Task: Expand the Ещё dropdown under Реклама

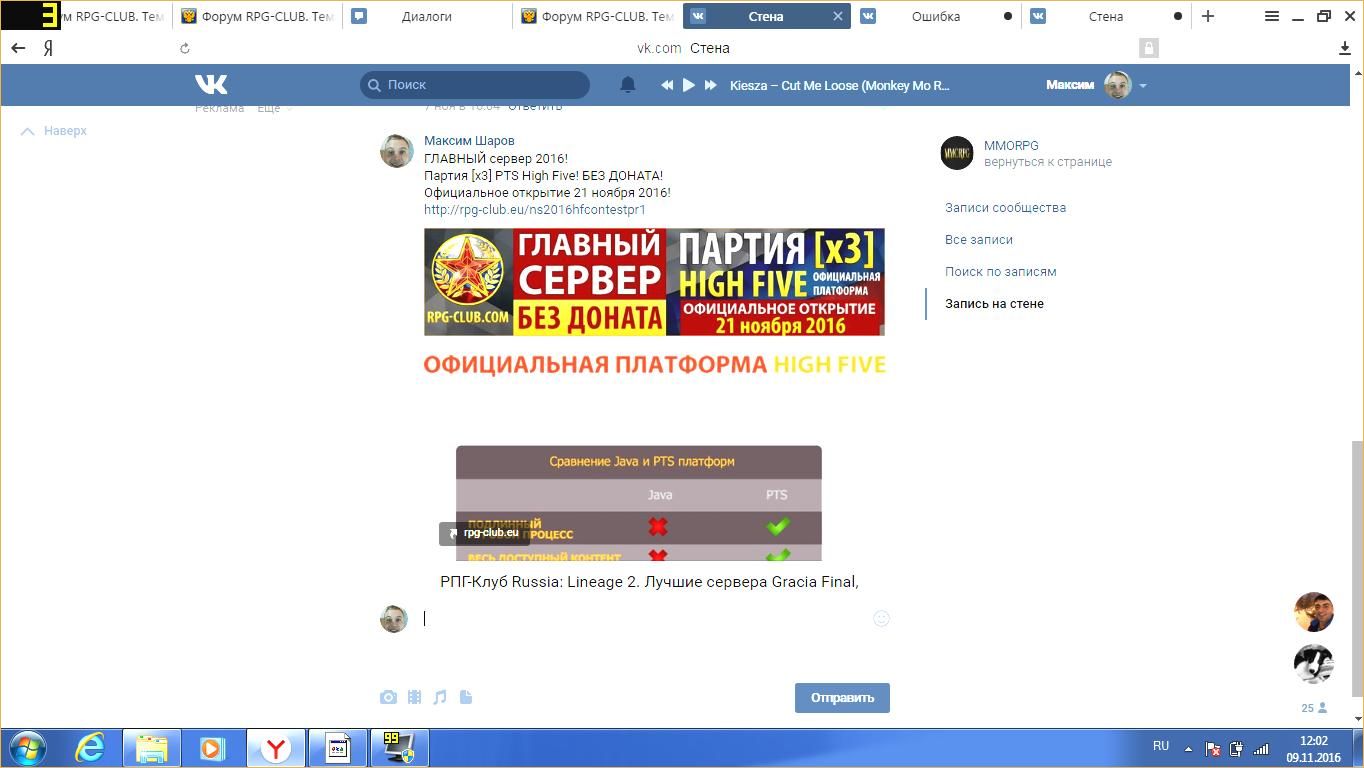Action: coord(273,108)
